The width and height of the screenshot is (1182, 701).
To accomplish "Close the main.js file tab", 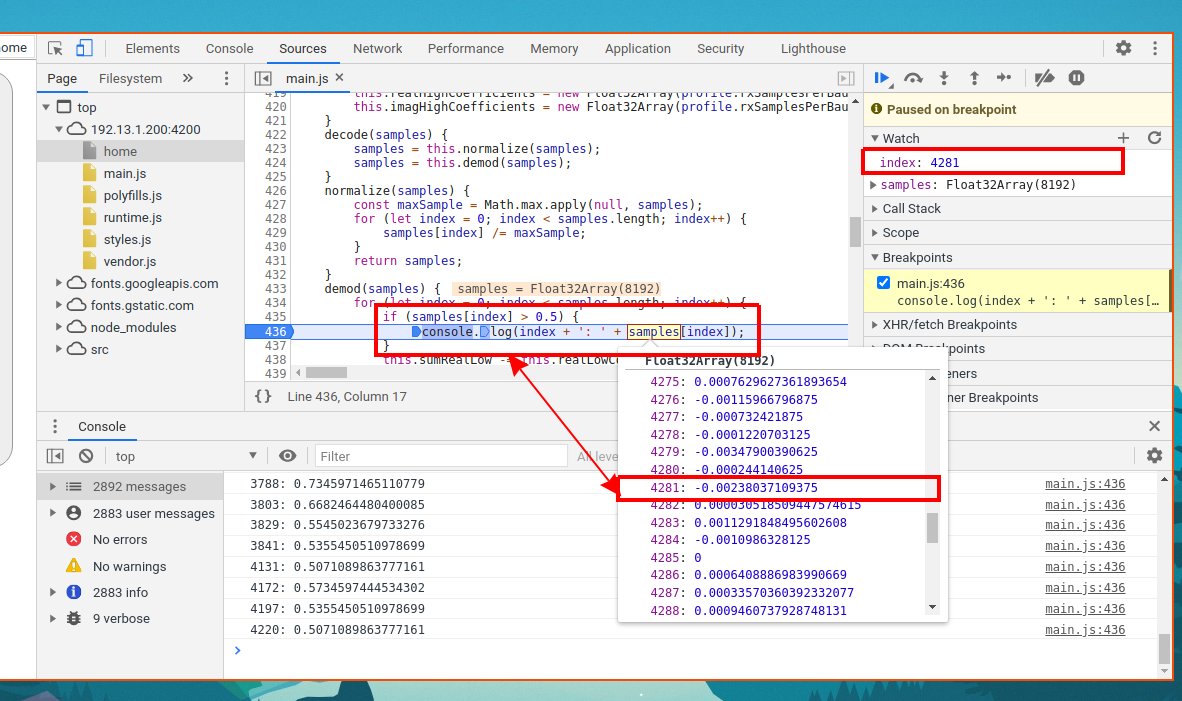I will coord(339,78).
